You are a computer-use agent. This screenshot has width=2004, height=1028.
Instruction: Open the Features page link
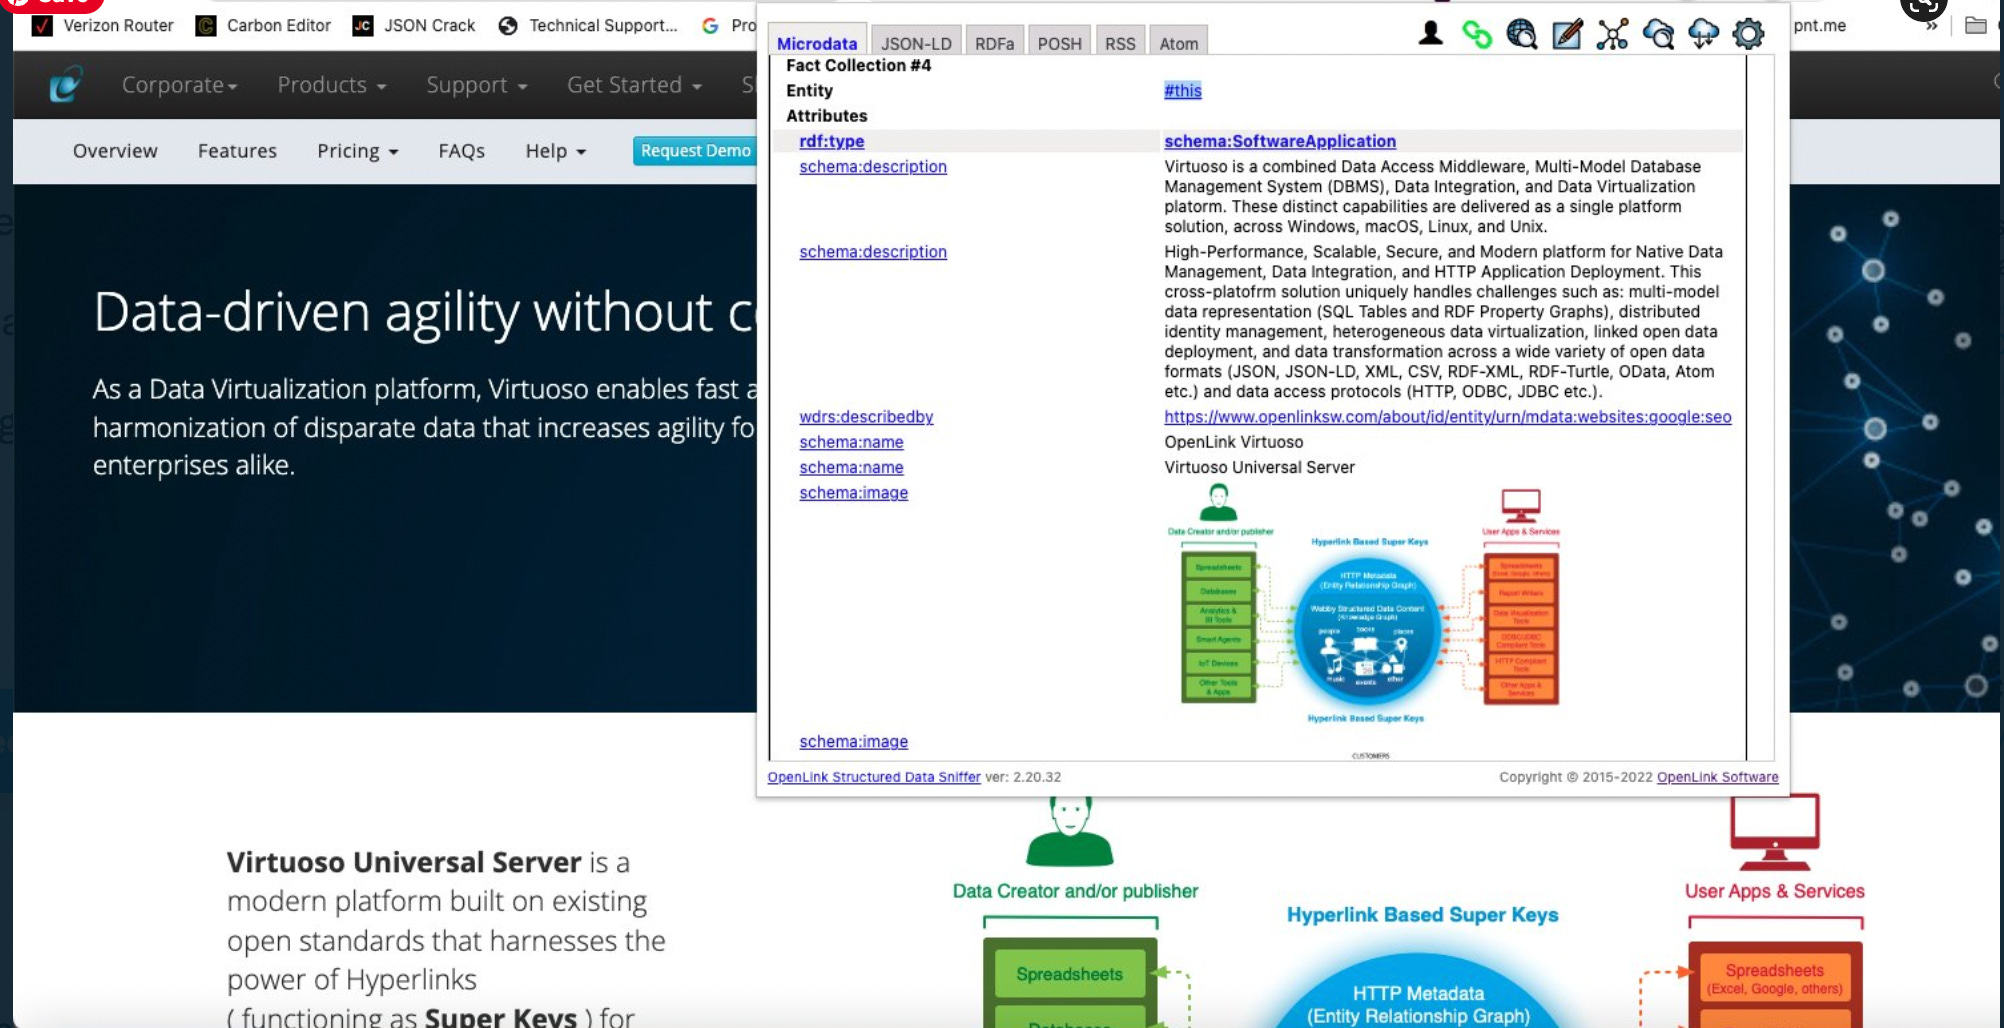coord(237,151)
